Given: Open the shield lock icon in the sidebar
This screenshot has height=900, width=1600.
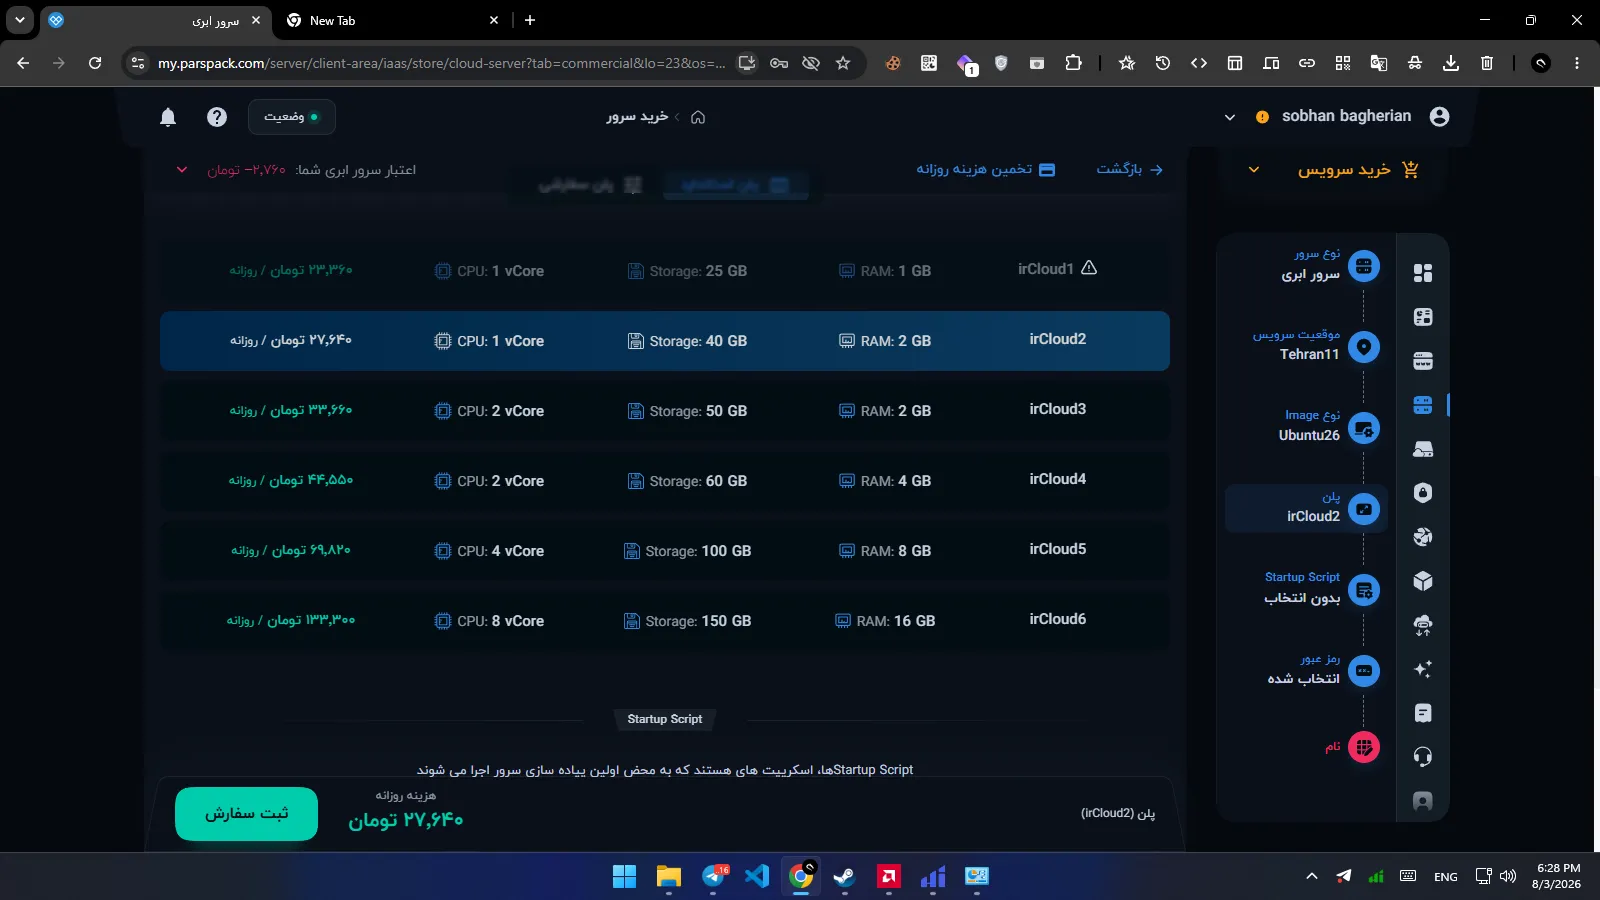Looking at the screenshot, I should (1423, 493).
